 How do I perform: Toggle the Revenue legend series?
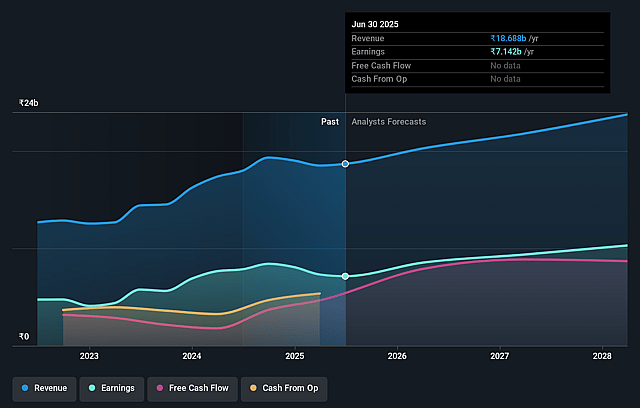coord(44,388)
